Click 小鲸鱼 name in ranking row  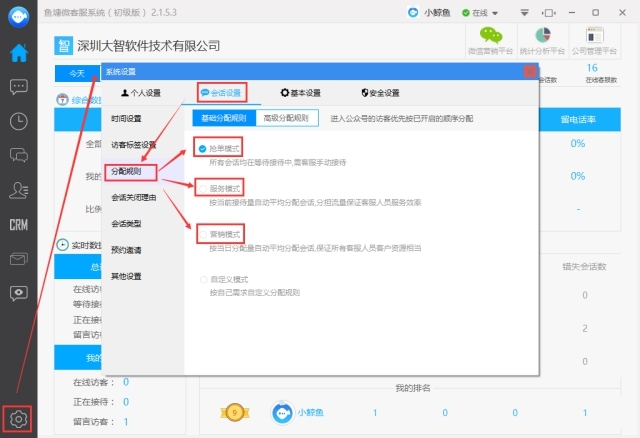coord(311,412)
